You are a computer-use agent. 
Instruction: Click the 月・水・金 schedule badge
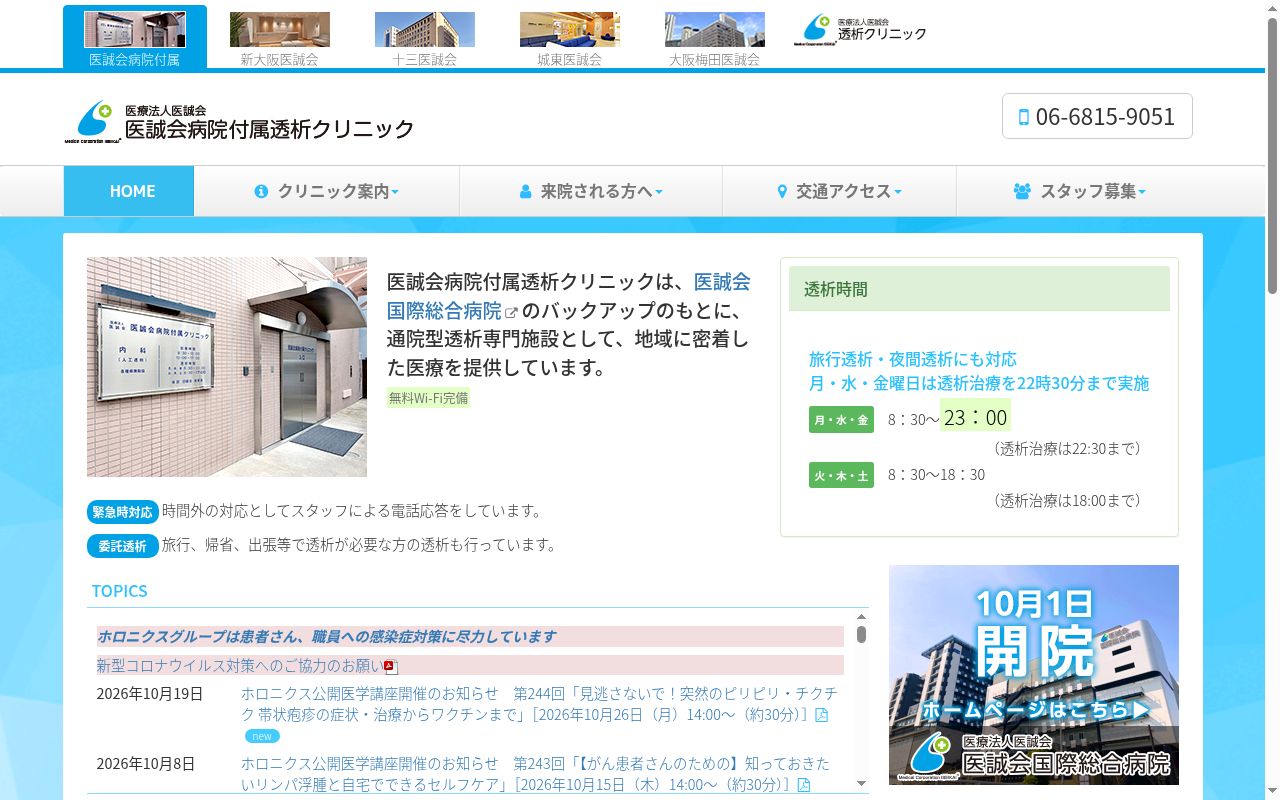point(841,420)
